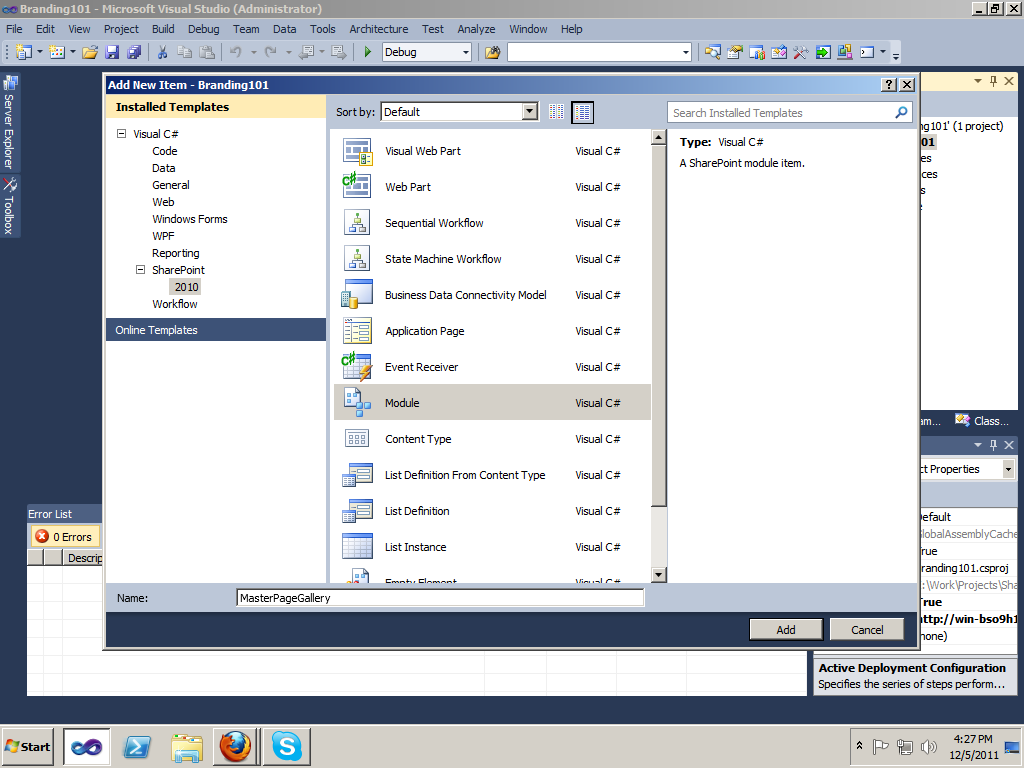Open the Architecture menu

378,29
